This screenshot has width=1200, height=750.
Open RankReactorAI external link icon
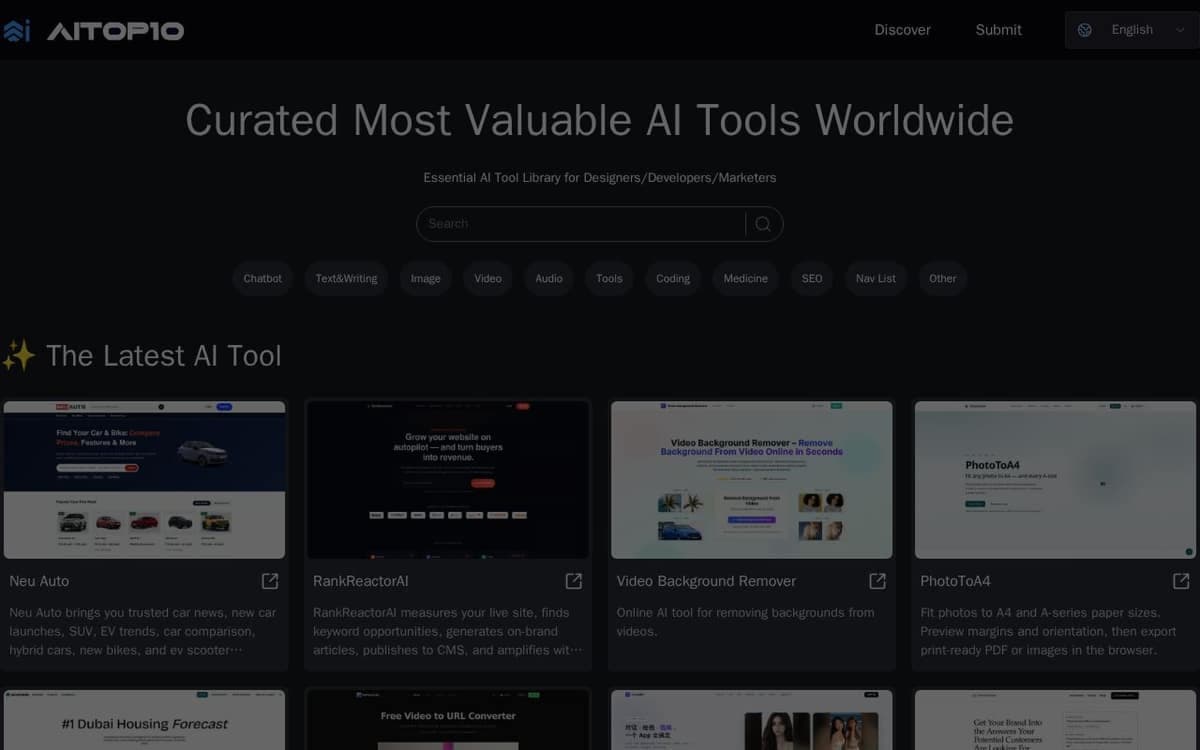click(574, 581)
